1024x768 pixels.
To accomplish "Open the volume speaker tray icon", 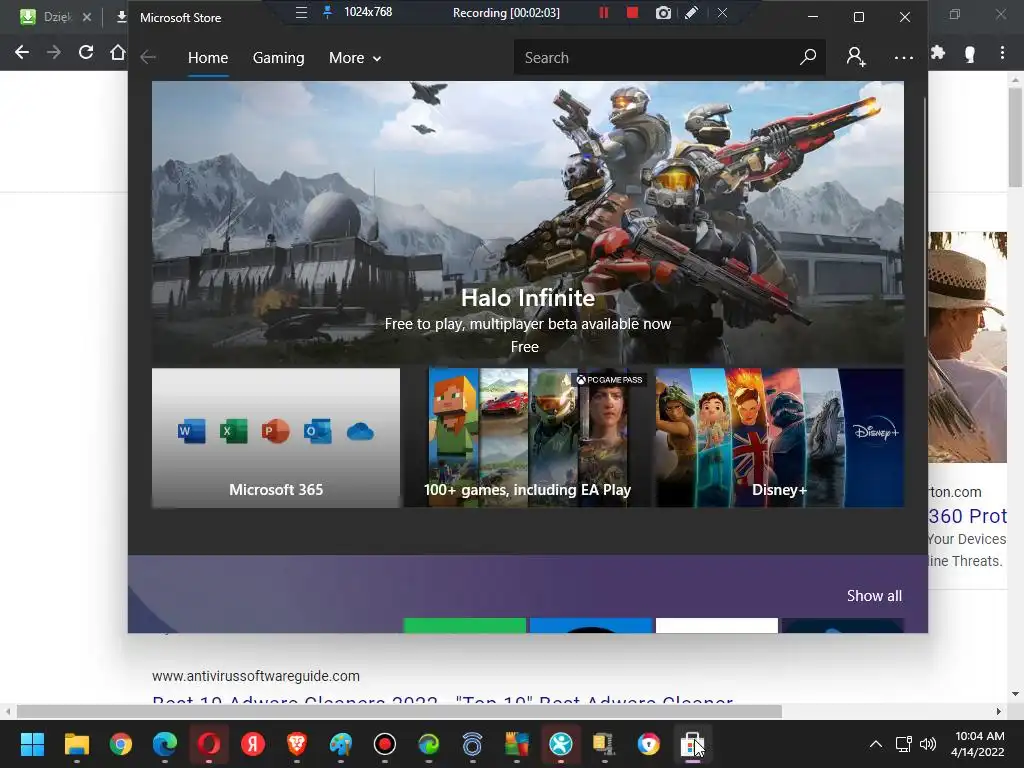I will click(x=927, y=744).
